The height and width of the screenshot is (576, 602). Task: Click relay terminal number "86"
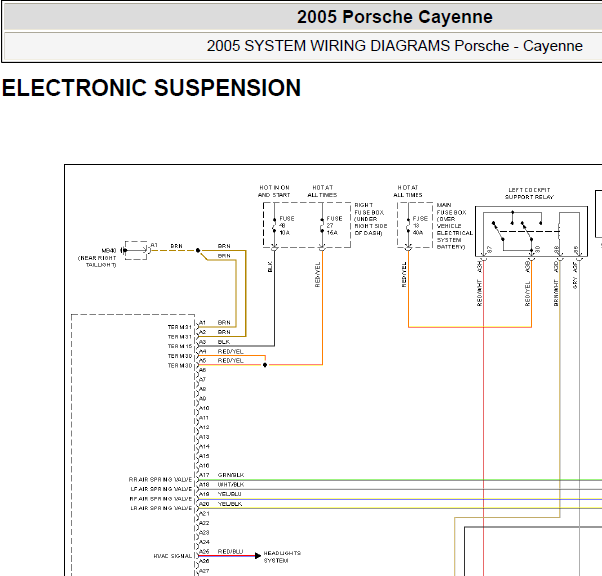[556, 250]
